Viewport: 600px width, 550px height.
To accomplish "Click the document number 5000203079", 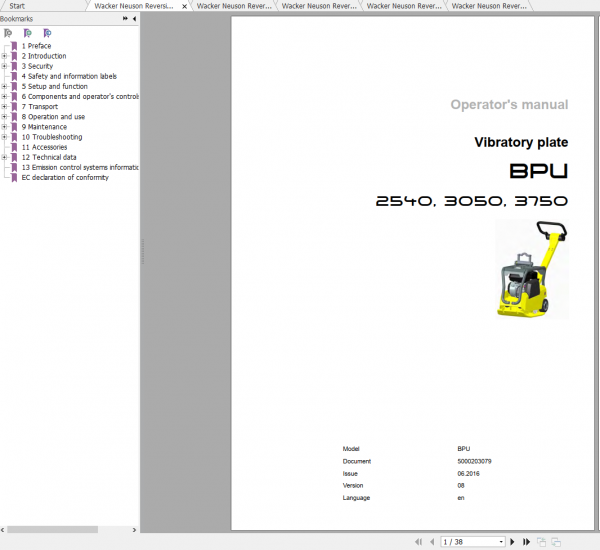I will 474,461.
